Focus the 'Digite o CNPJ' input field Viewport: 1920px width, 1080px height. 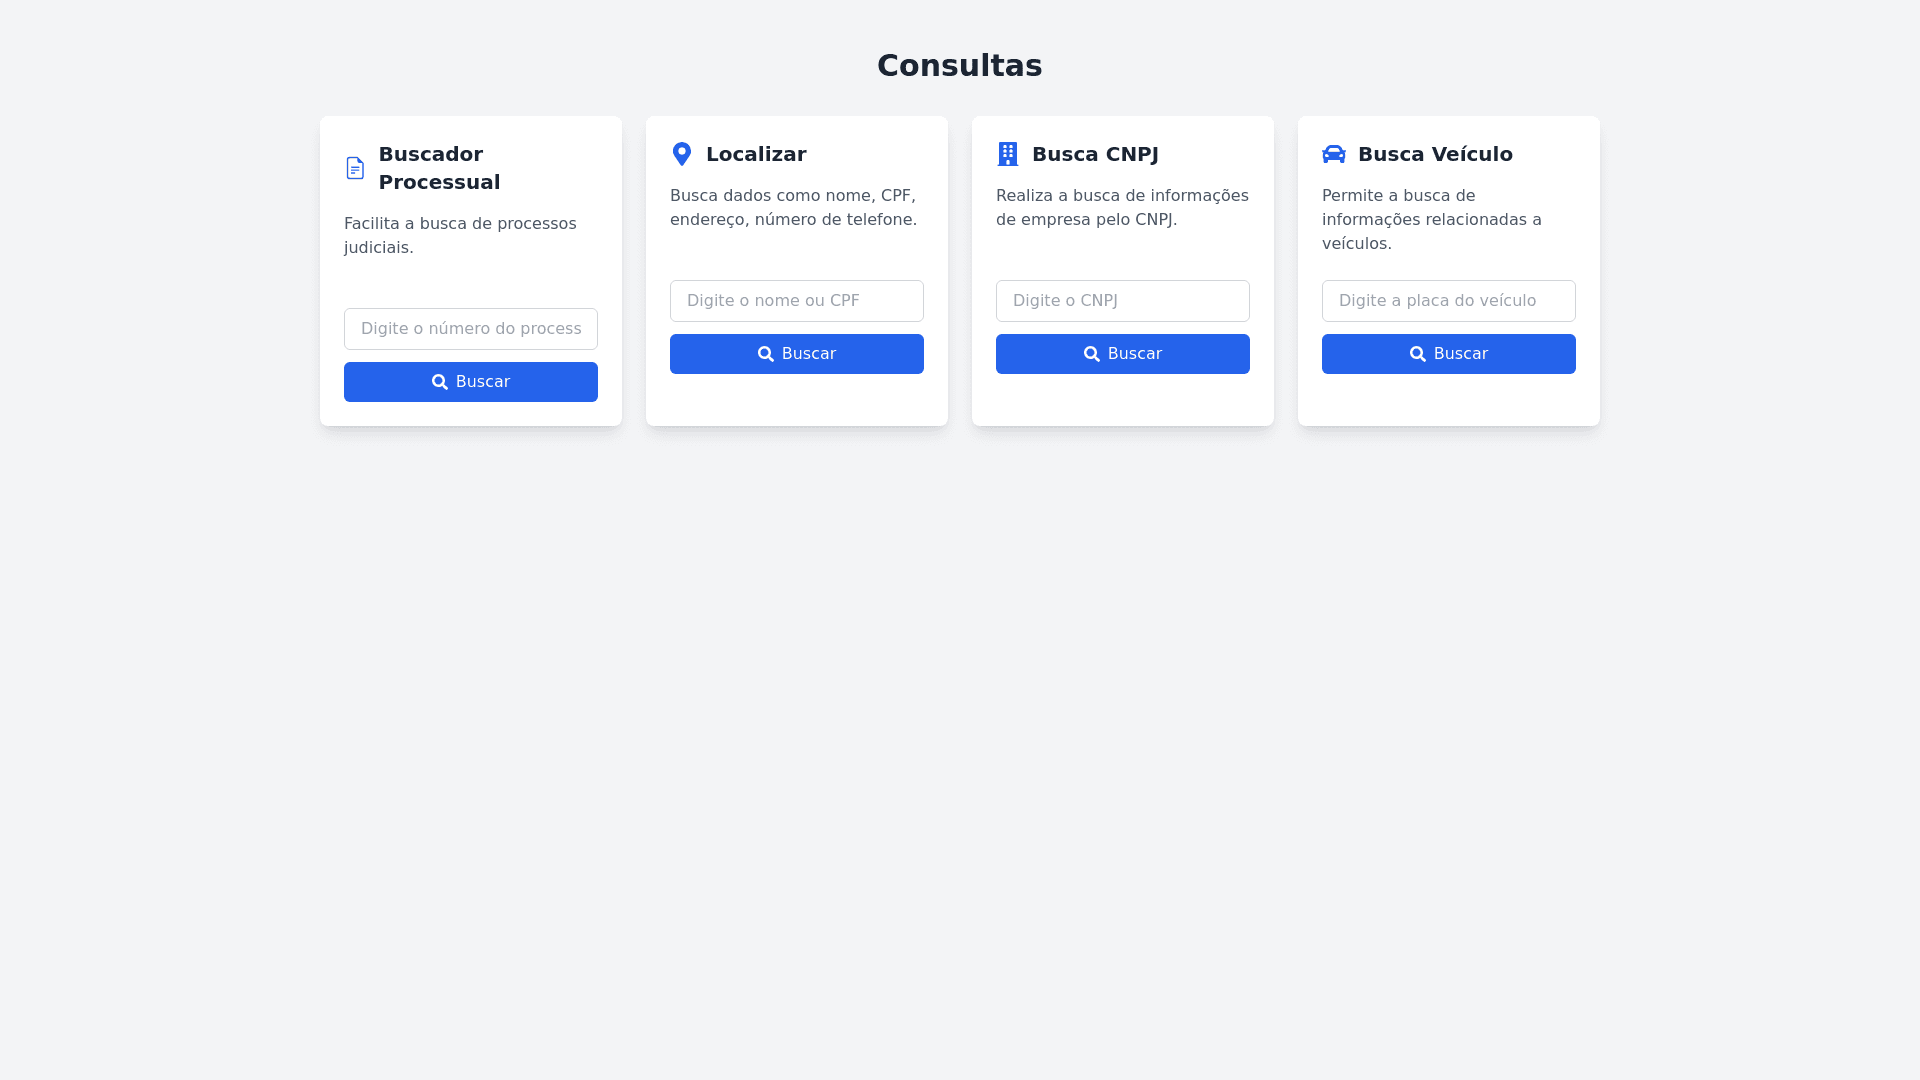(x=1123, y=301)
